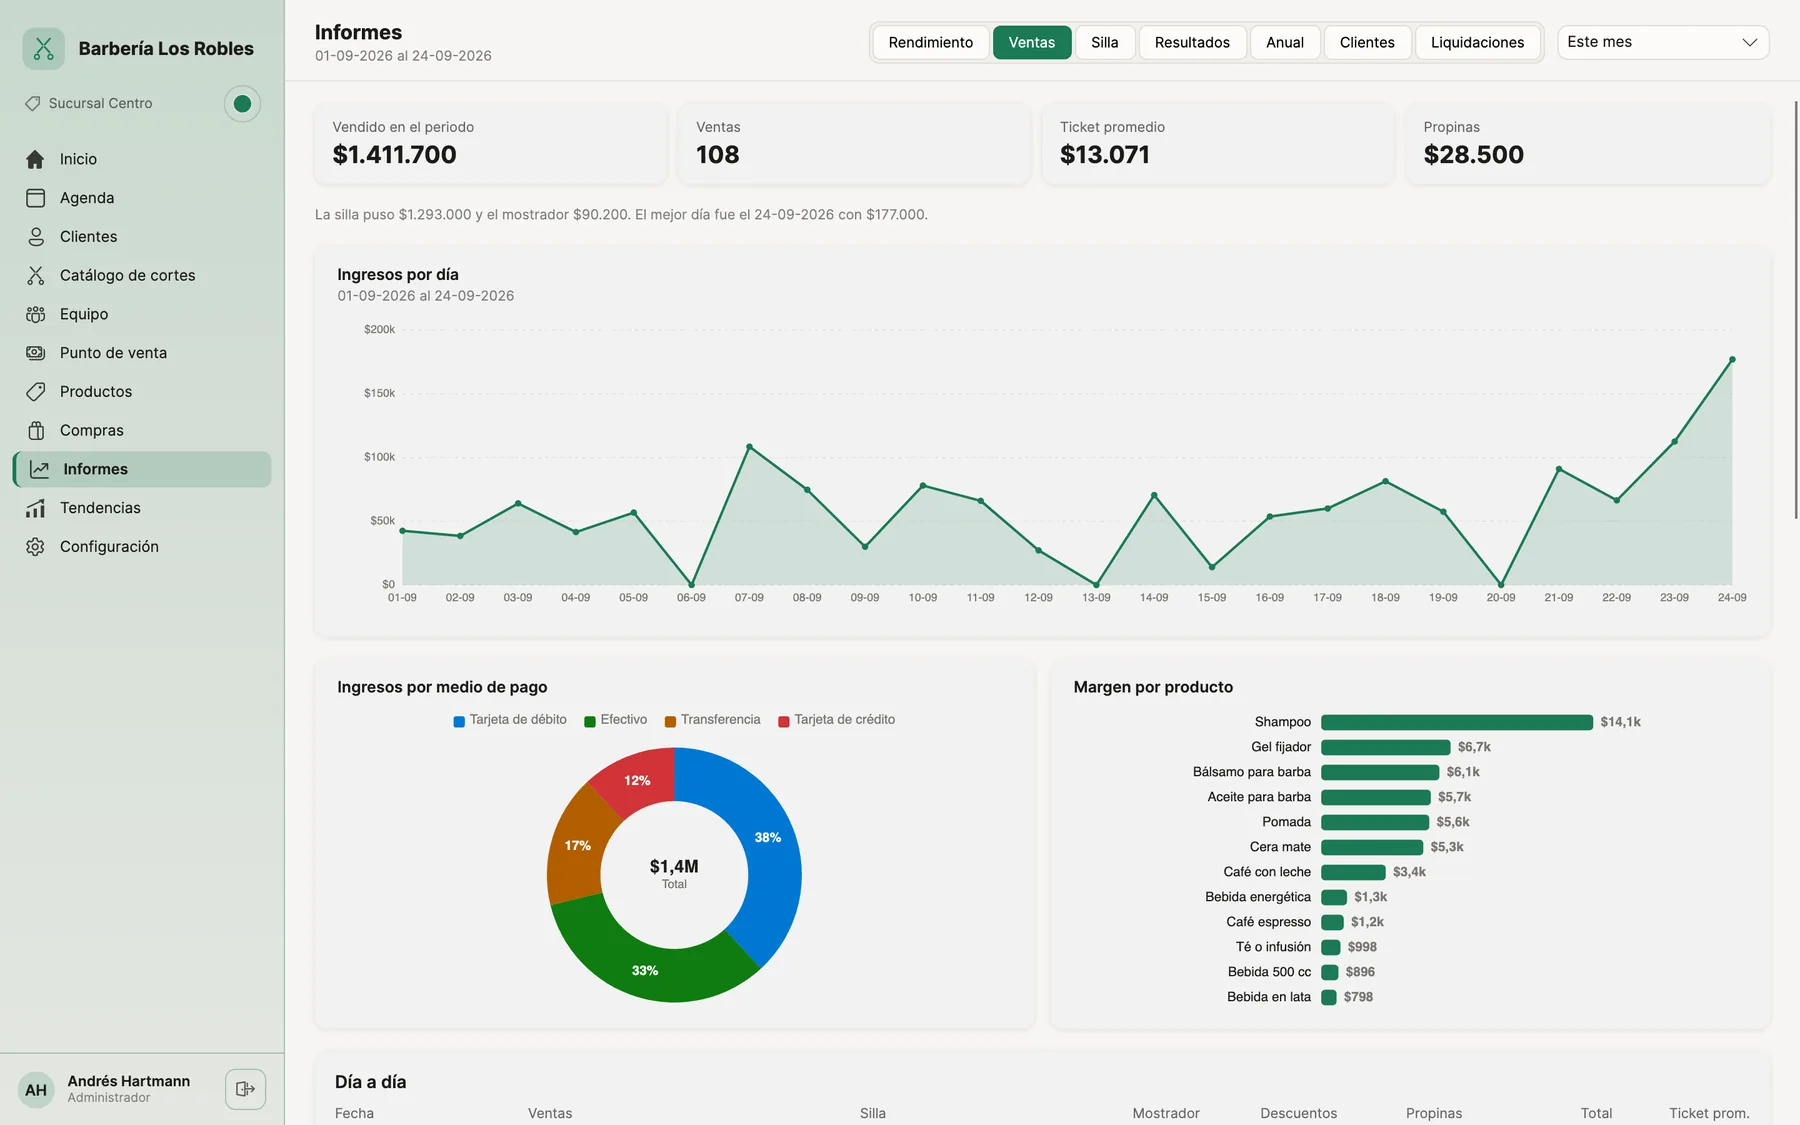Click the Vendido en el periodo card

coord(490,143)
